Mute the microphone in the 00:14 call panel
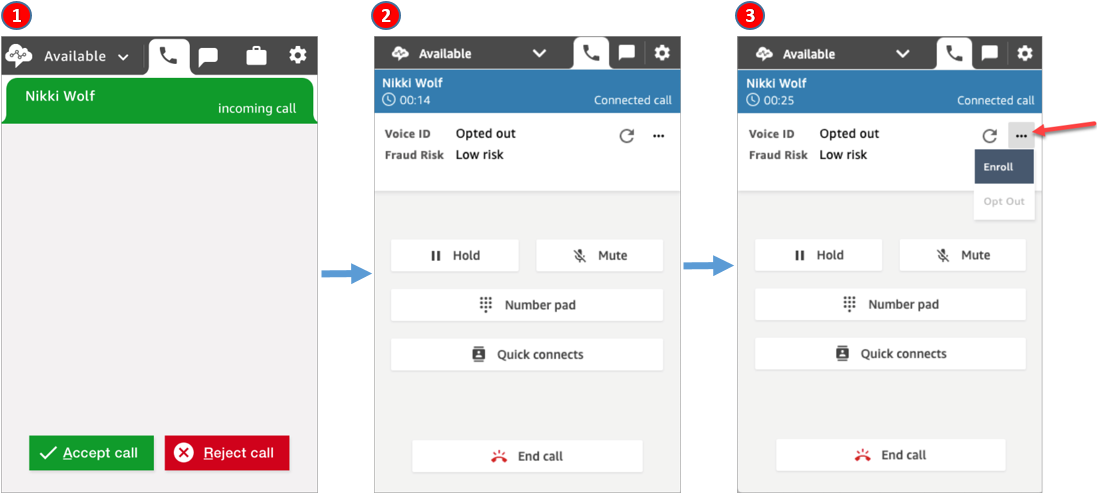 click(599, 256)
